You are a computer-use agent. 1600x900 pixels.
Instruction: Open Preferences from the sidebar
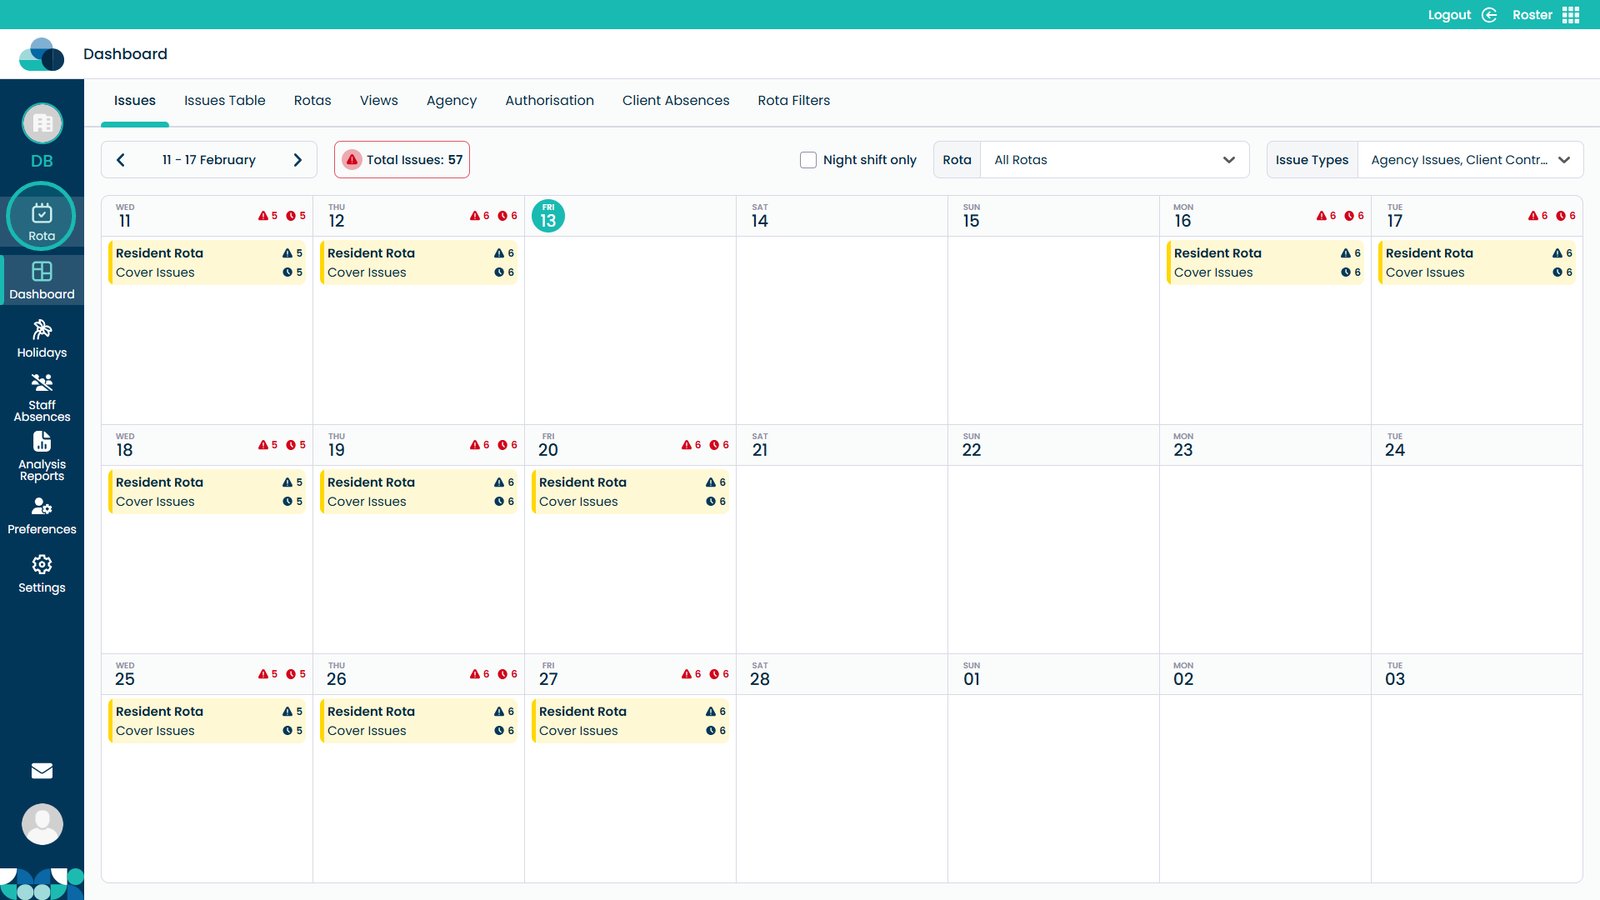coord(42,516)
